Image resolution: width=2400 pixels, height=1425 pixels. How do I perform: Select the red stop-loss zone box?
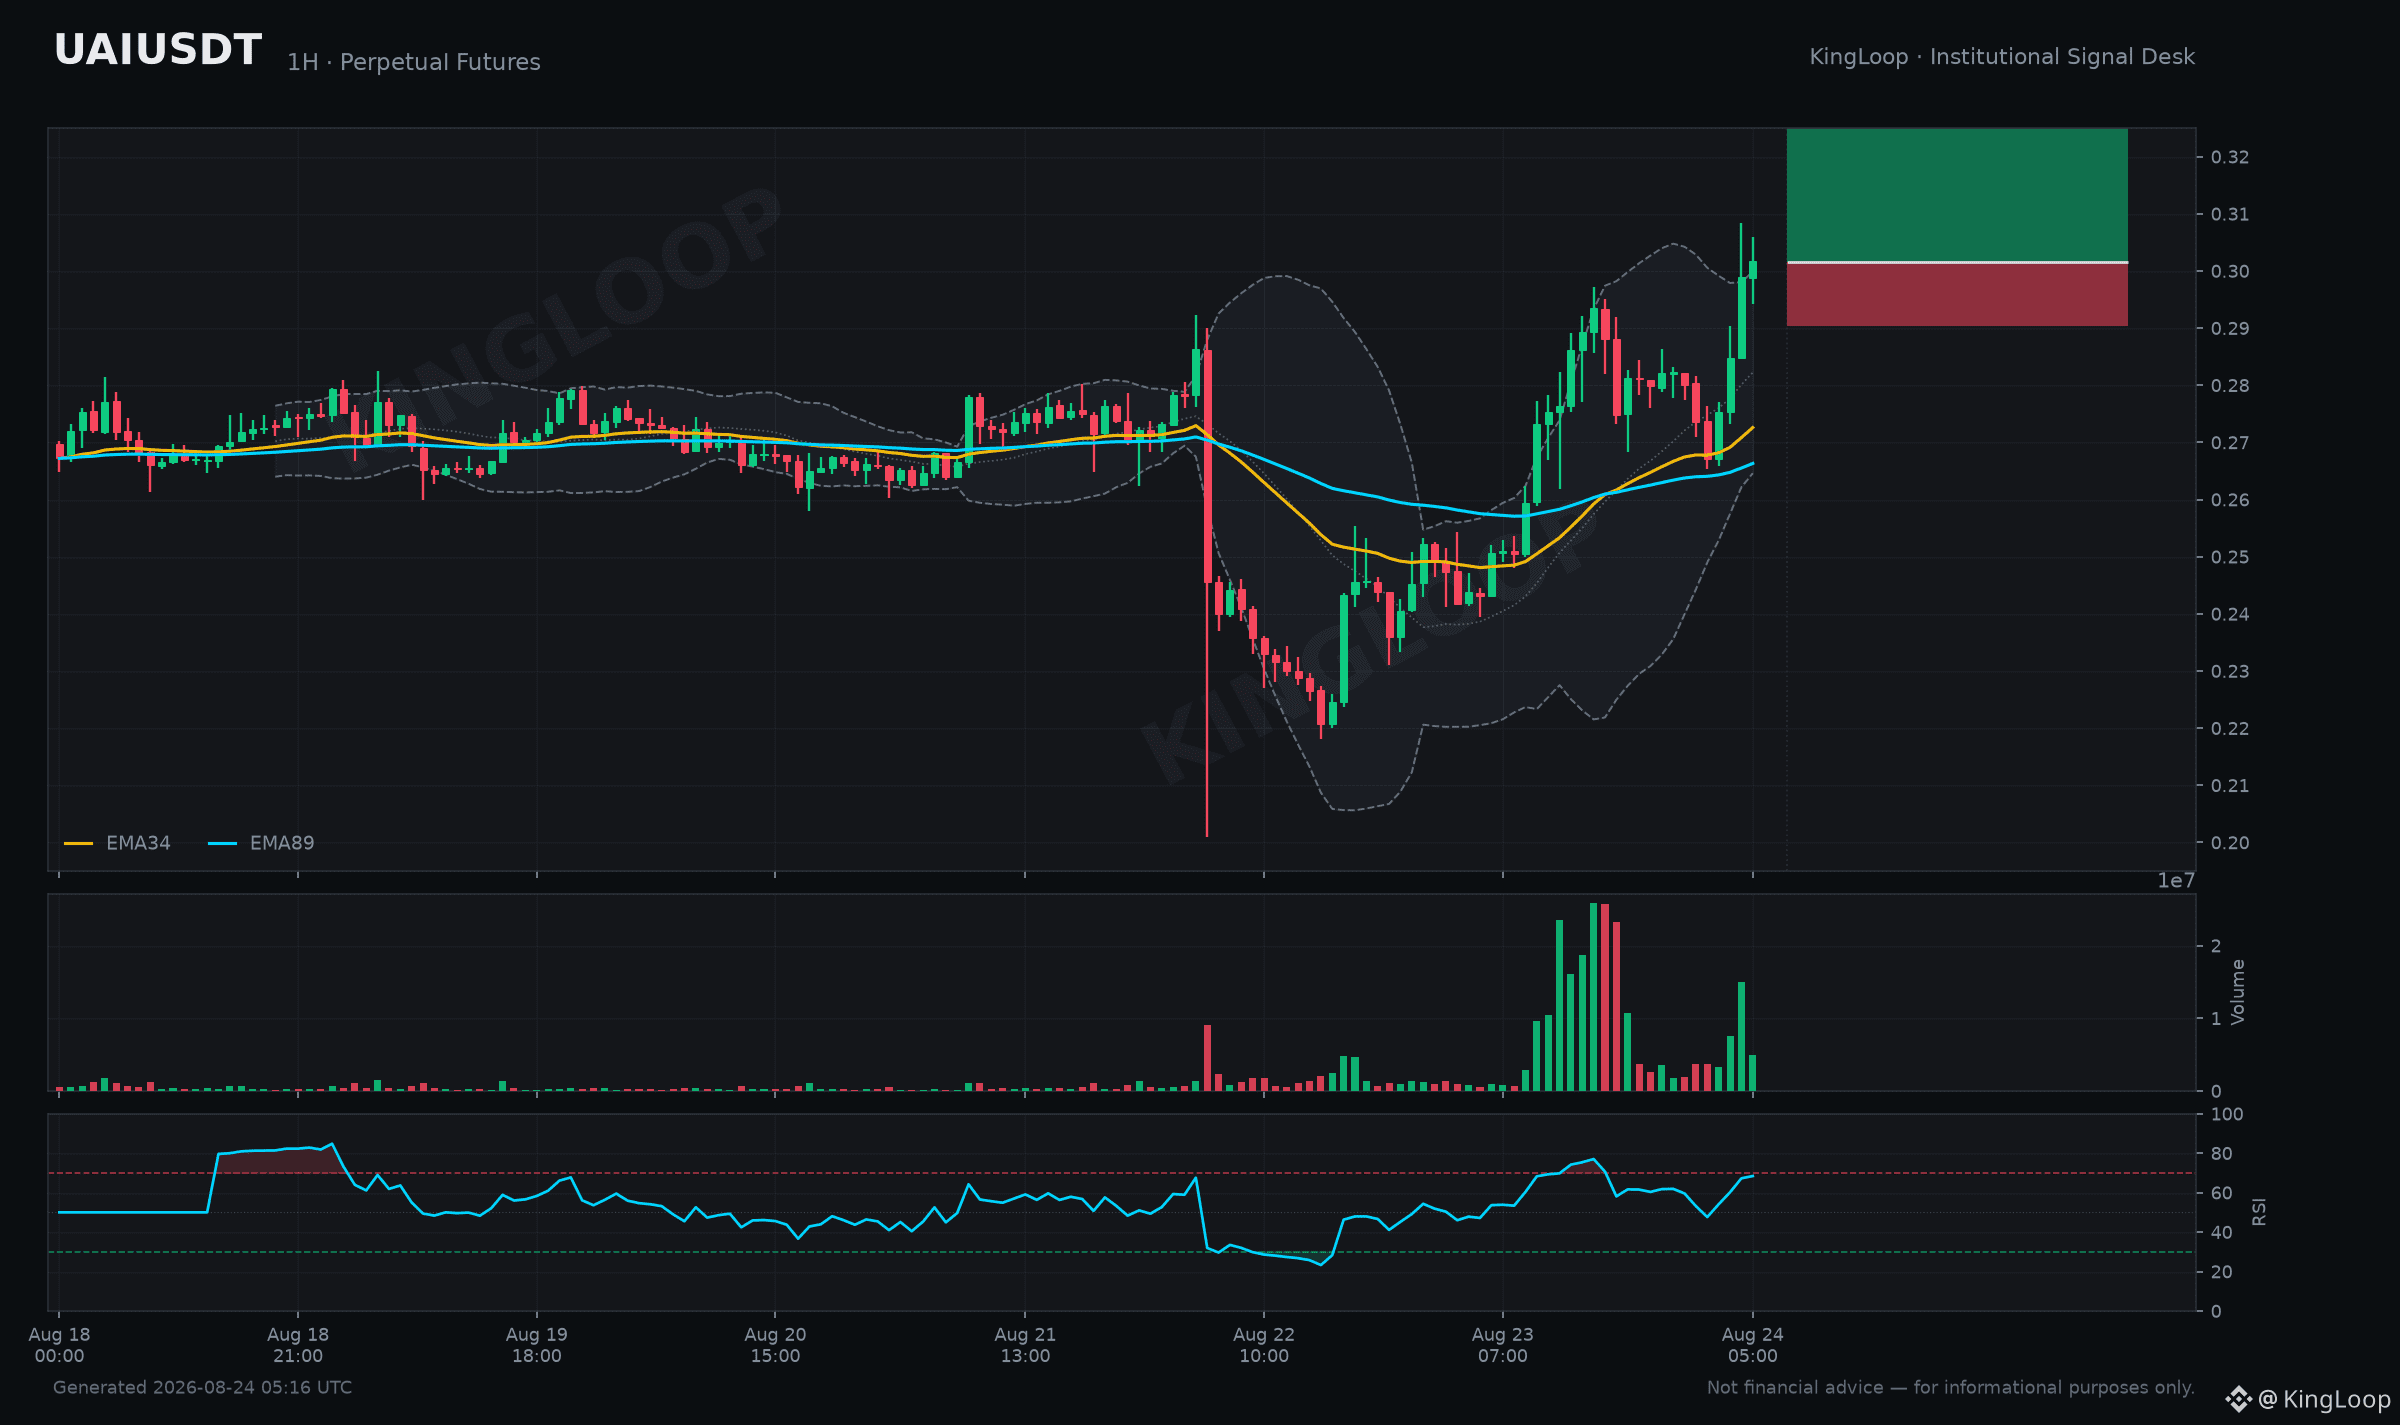coord(1957,295)
